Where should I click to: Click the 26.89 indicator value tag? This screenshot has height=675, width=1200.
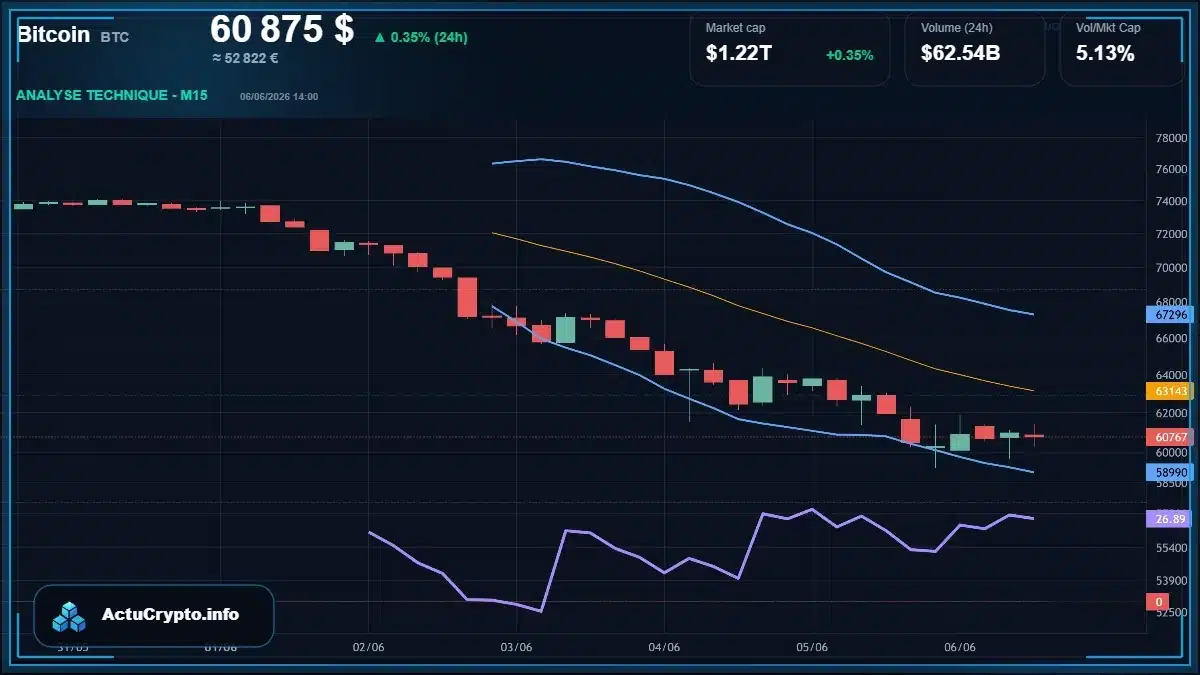1171,519
